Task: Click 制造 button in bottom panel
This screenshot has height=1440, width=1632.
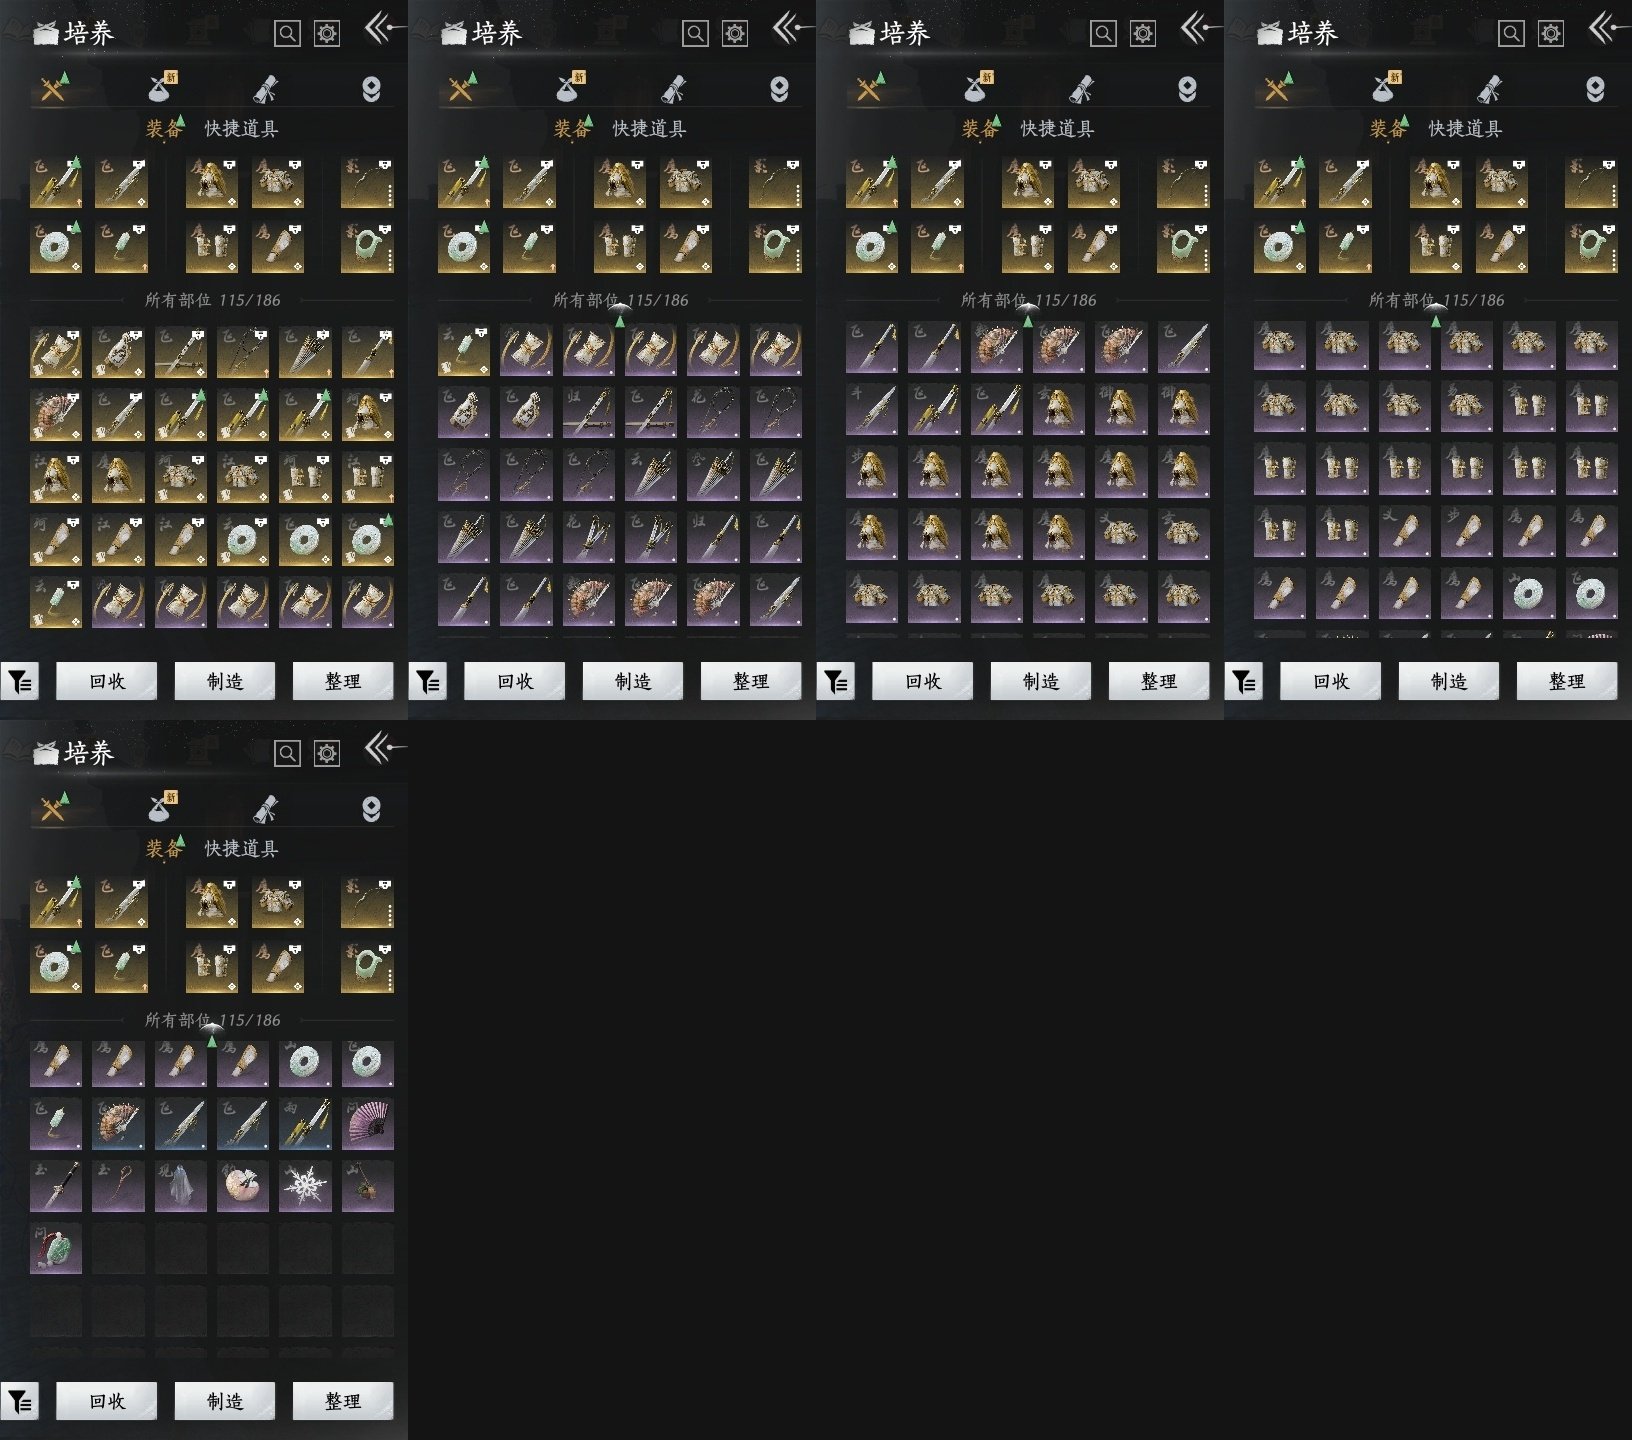Action: tap(225, 1401)
